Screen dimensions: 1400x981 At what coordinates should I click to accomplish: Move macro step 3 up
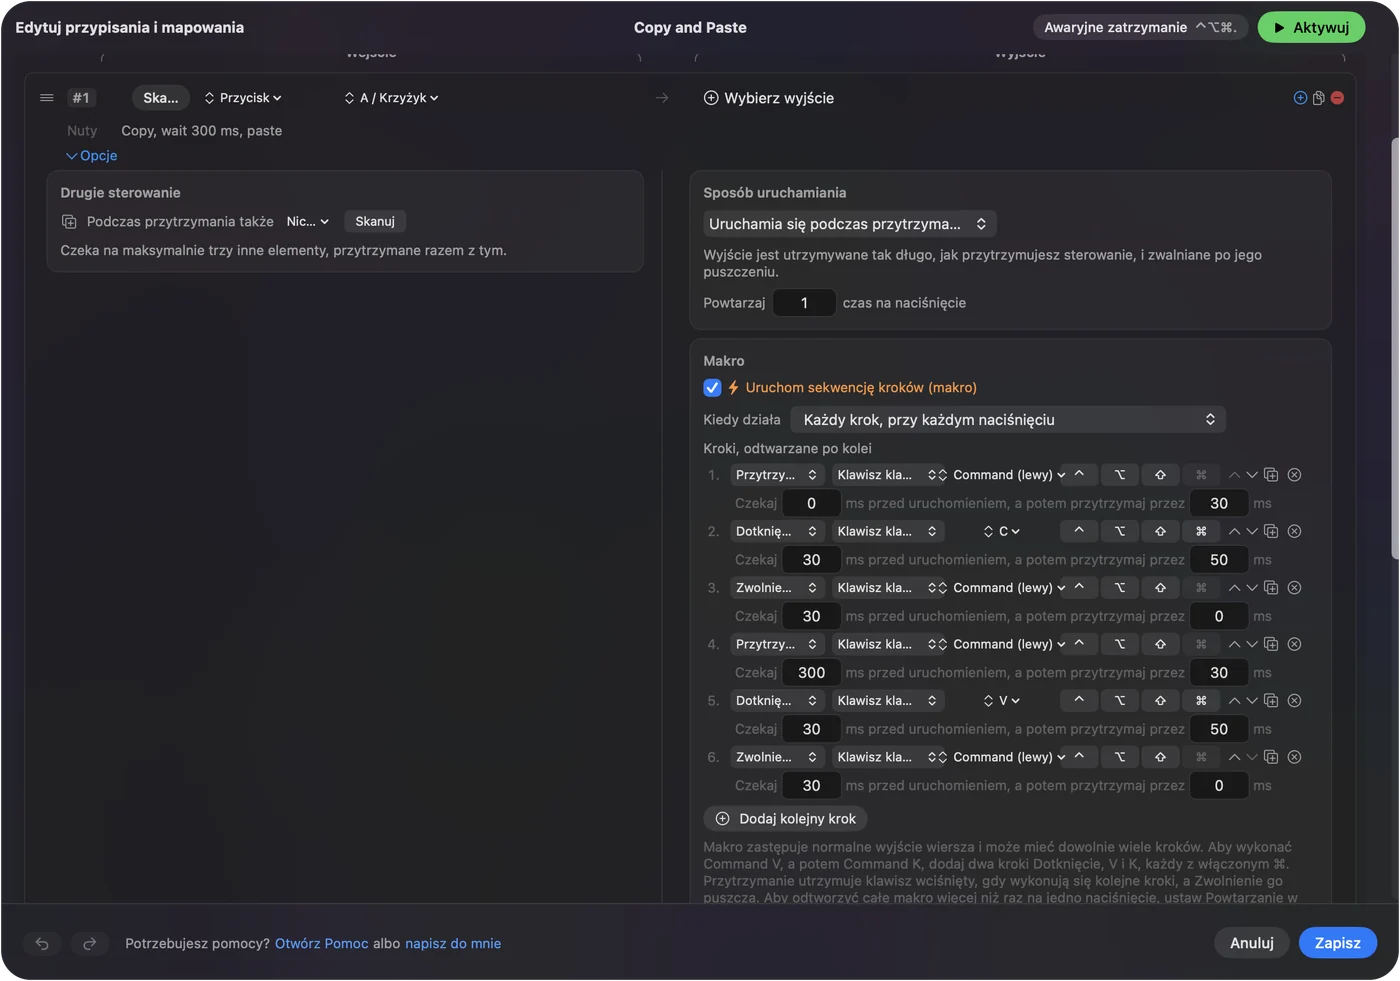click(1234, 588)
